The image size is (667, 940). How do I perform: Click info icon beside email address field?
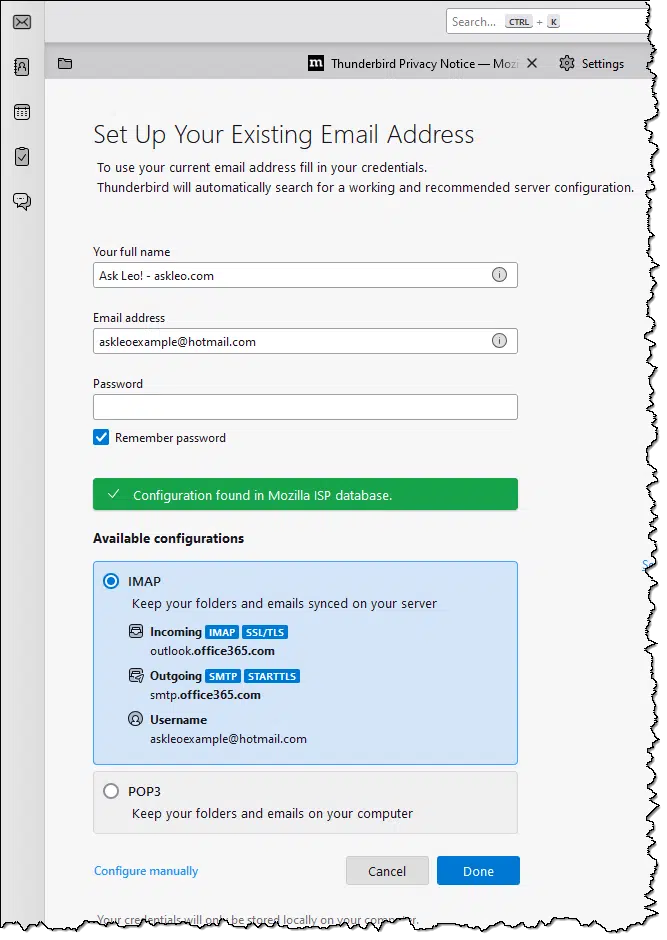click(499, 341)
